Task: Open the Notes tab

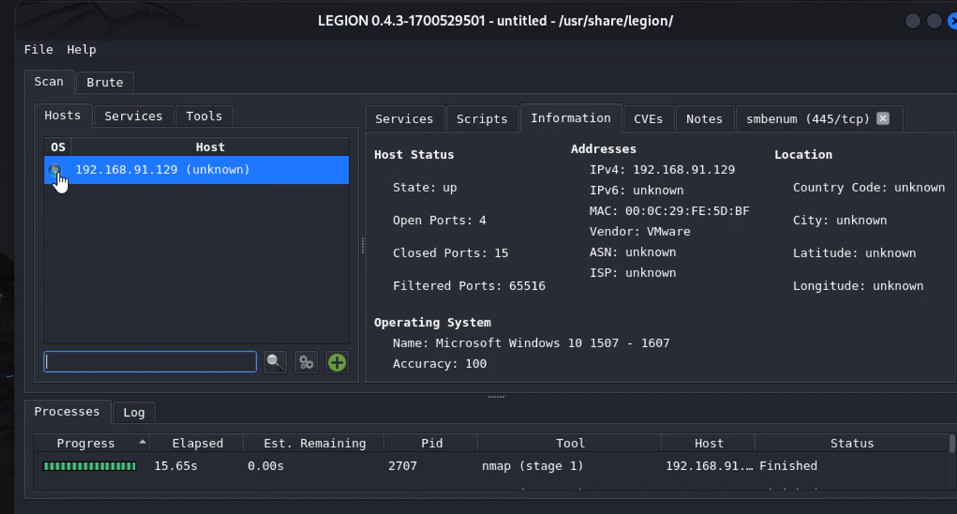Action: coord(704,119)
